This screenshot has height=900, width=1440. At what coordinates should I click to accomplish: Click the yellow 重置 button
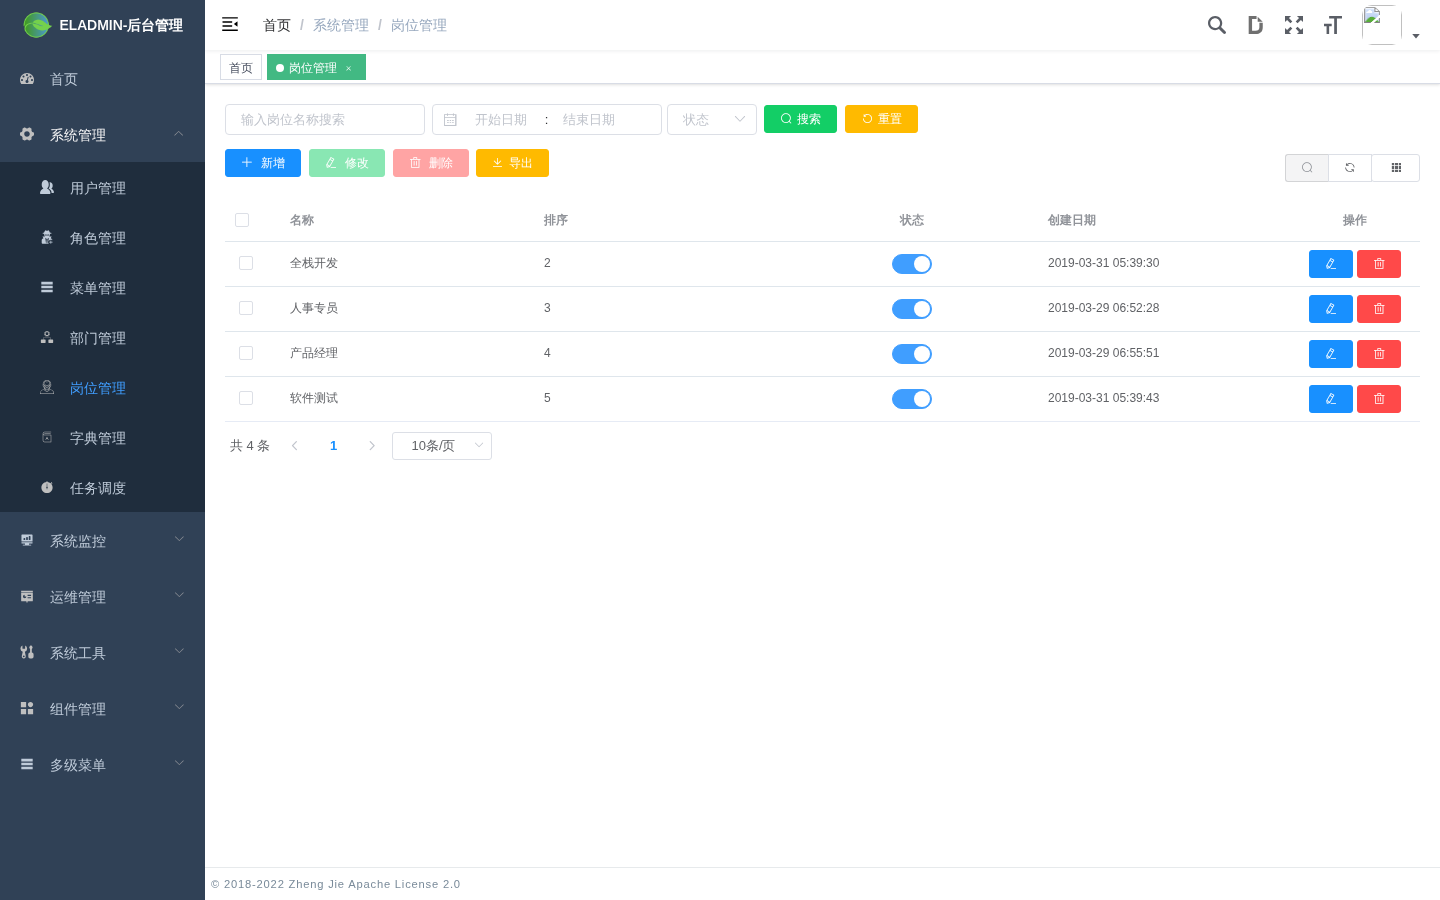[x=881, y=119]
